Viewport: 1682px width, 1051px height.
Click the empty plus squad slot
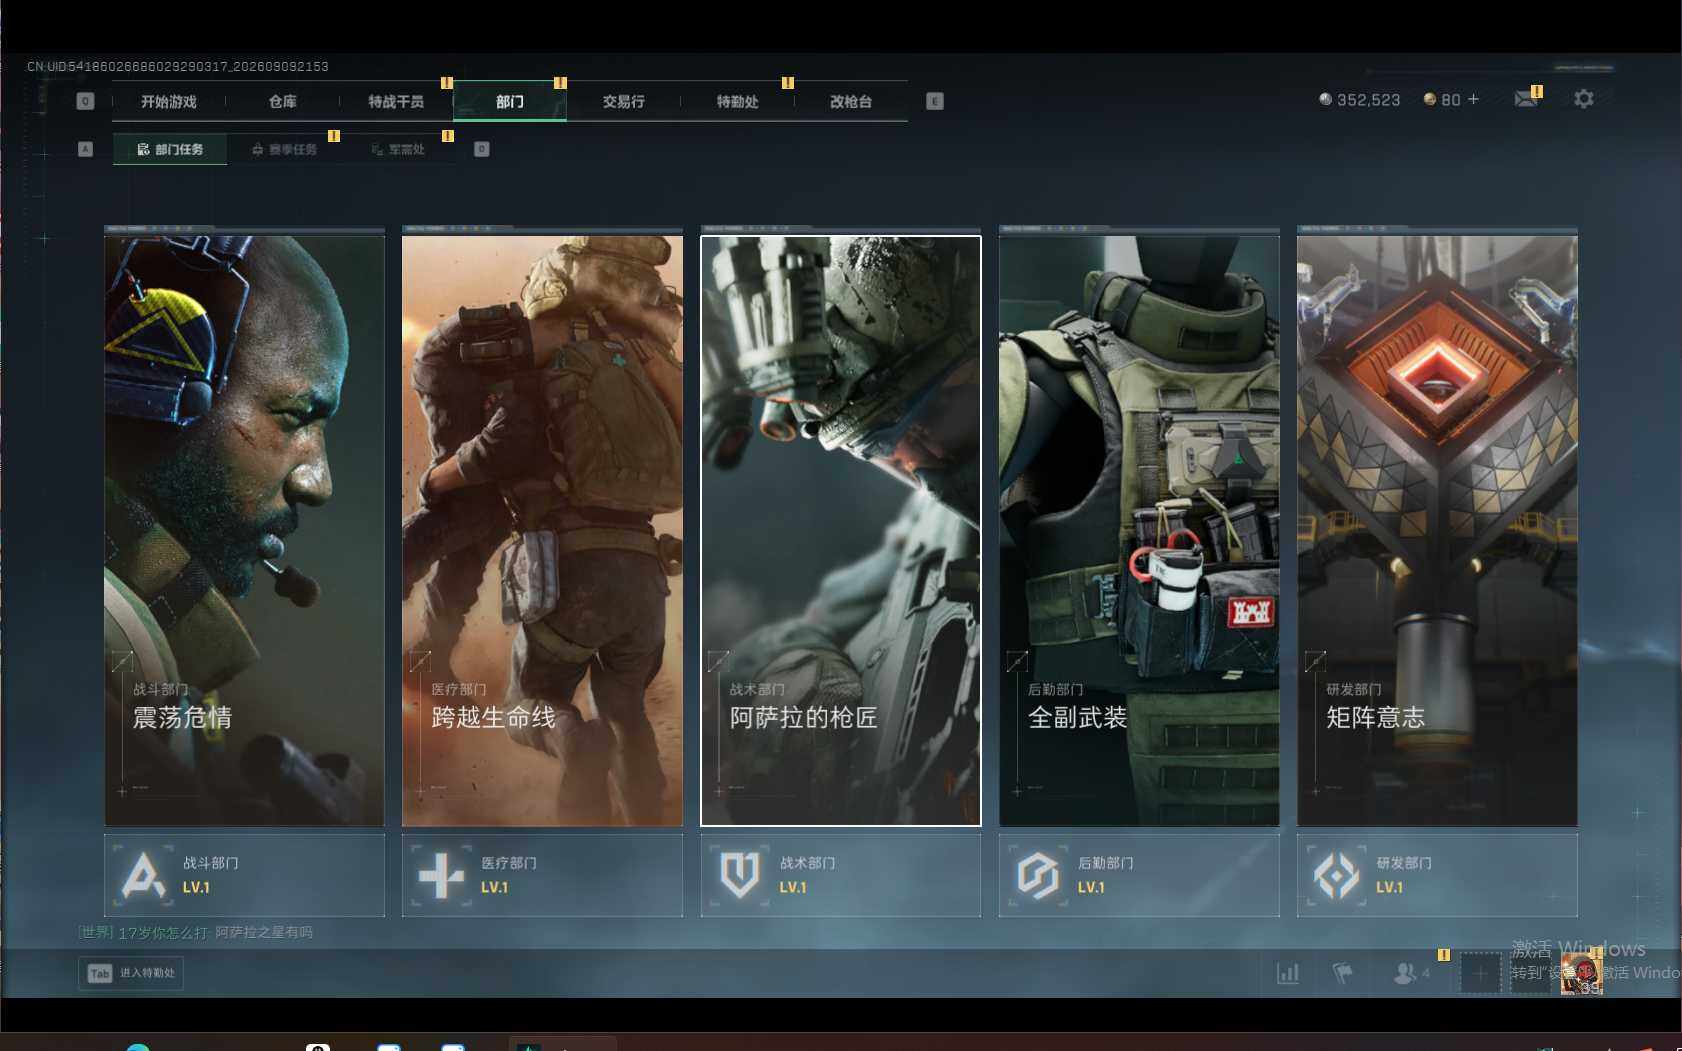(1481, 973)
